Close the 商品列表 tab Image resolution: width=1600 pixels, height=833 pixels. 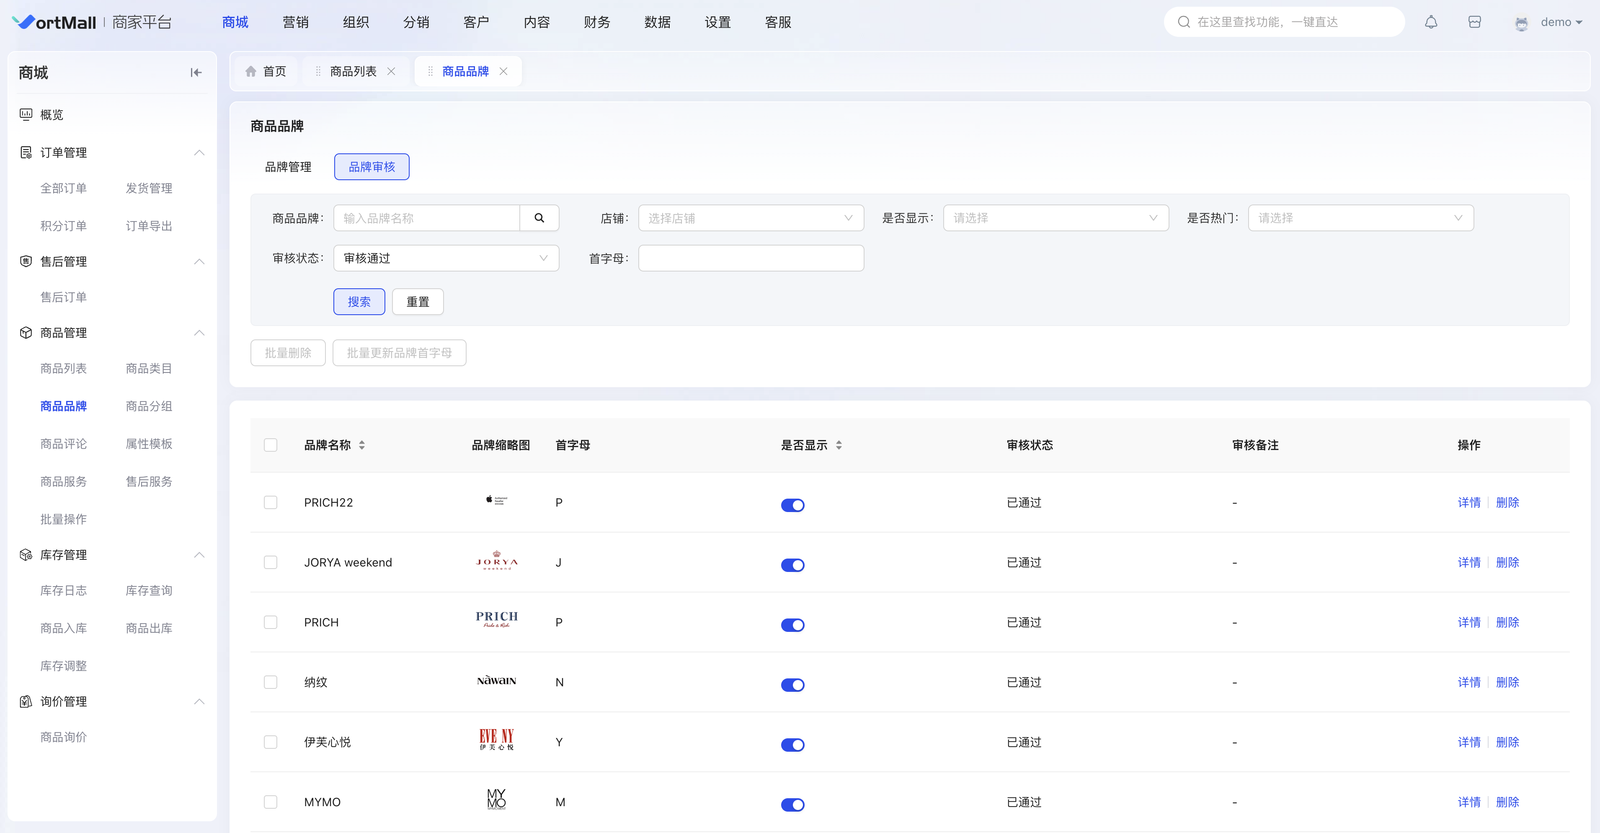coord(391,72)
